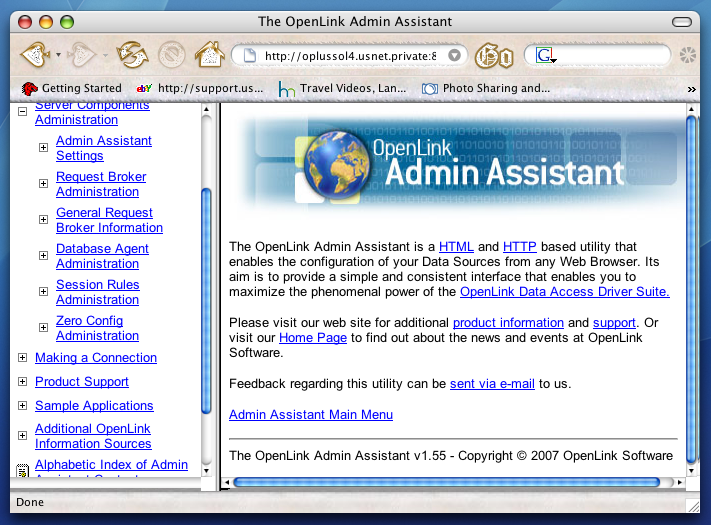
Task: Click the Stop loading button
Action: [x=171, y=55]
